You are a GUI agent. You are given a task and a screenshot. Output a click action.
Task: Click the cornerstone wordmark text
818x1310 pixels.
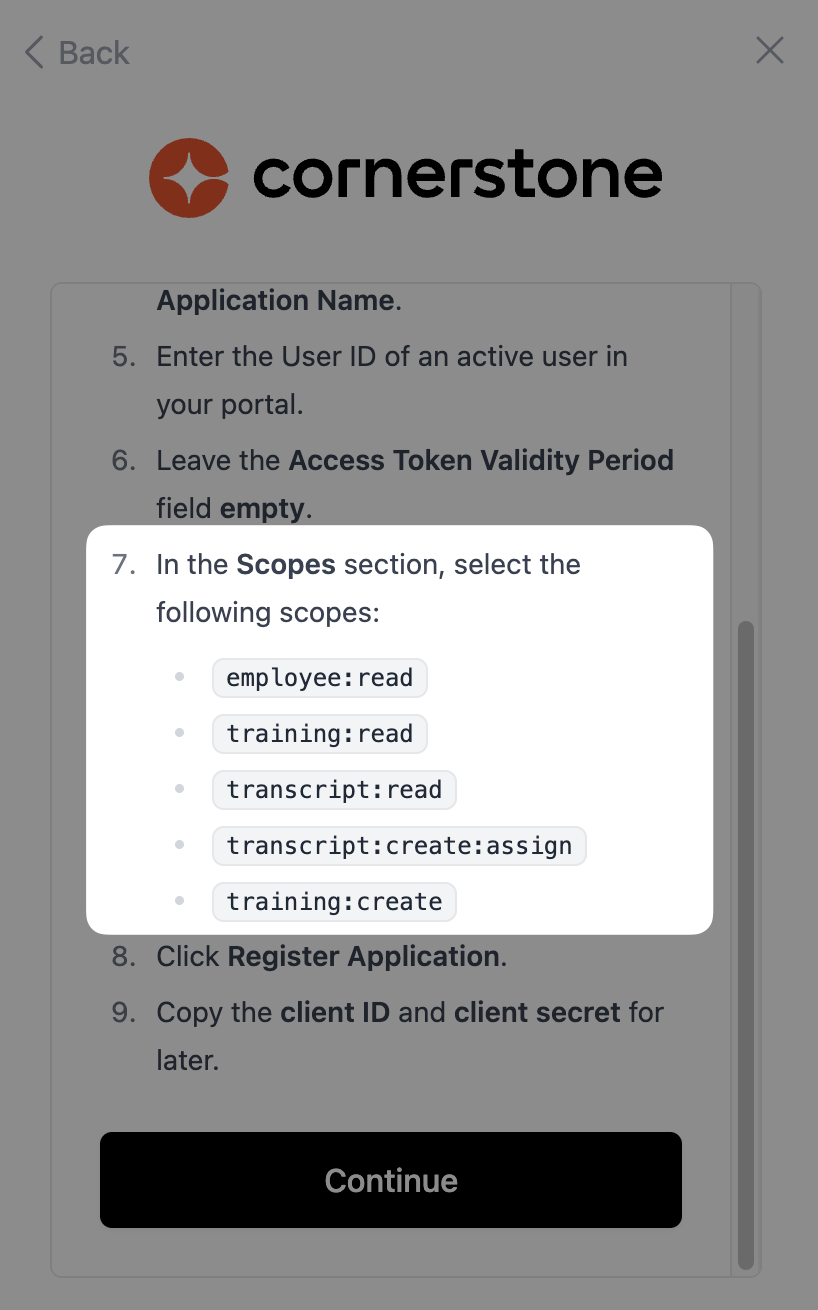click(457, 177)
